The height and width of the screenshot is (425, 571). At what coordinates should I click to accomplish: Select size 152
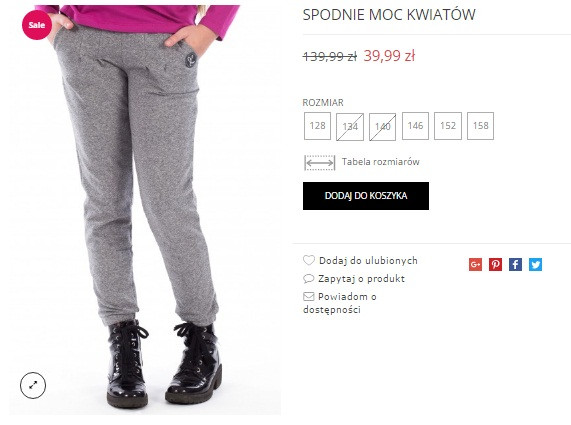tap(448, 126)
